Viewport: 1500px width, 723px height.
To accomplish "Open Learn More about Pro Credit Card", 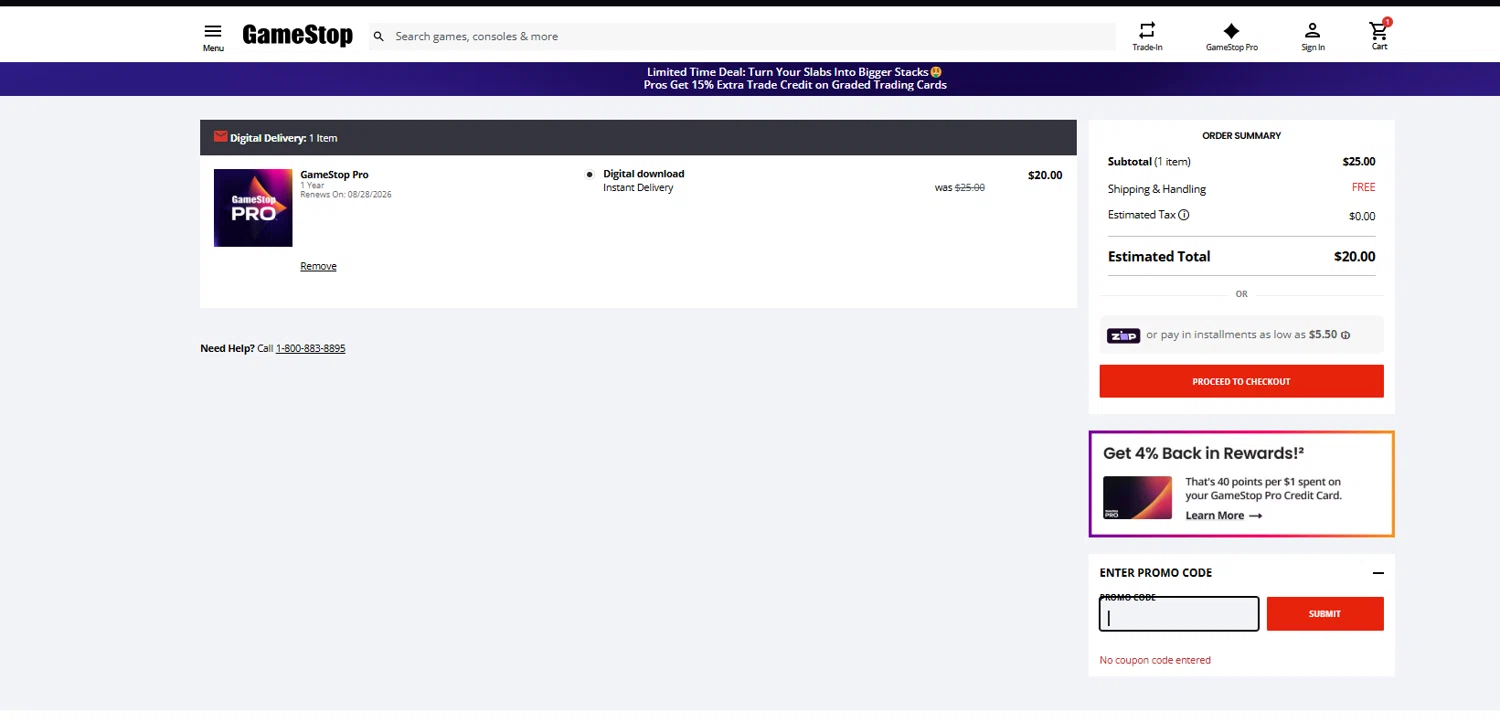I will click(x=1223, y=516).
